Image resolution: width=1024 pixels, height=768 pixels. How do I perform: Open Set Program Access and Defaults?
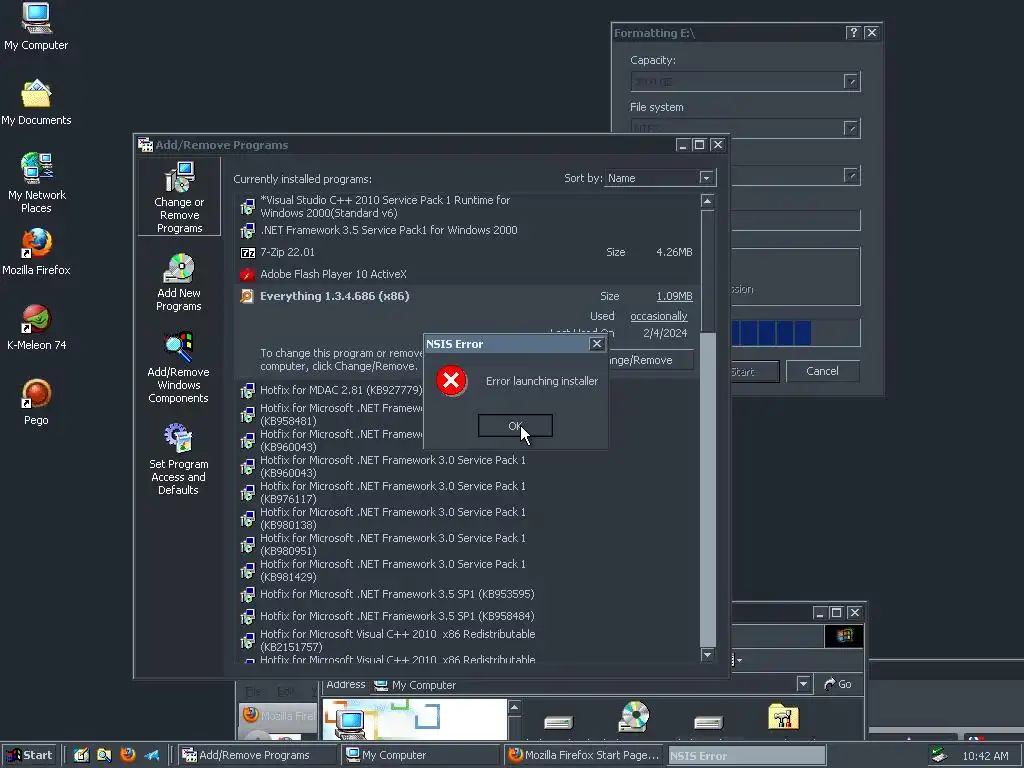(x=179, y=459)
